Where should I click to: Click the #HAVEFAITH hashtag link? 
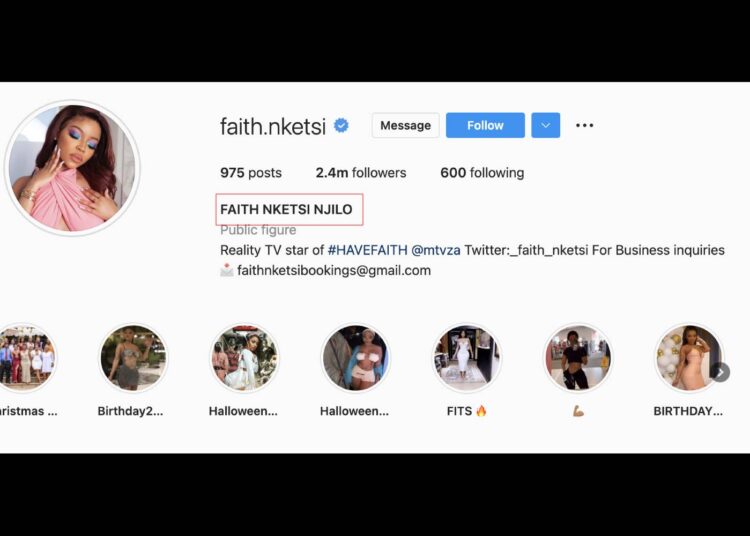click(x=367, y=250)
